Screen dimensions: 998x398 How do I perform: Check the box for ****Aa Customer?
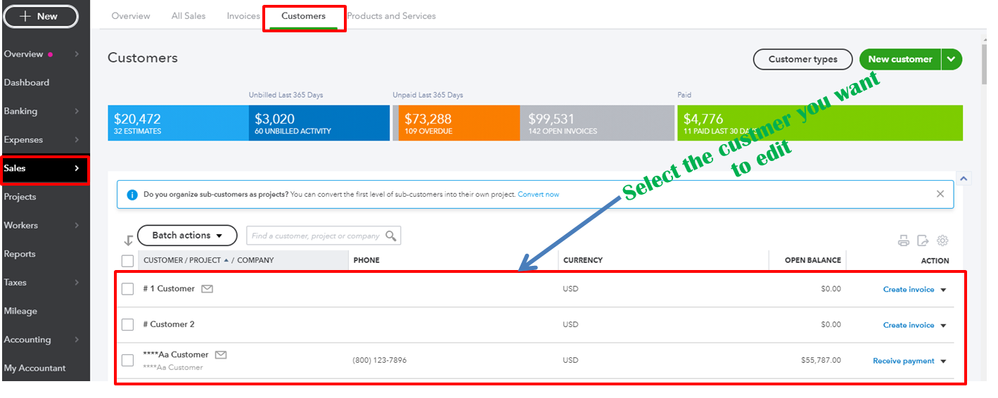click(128, 360)
